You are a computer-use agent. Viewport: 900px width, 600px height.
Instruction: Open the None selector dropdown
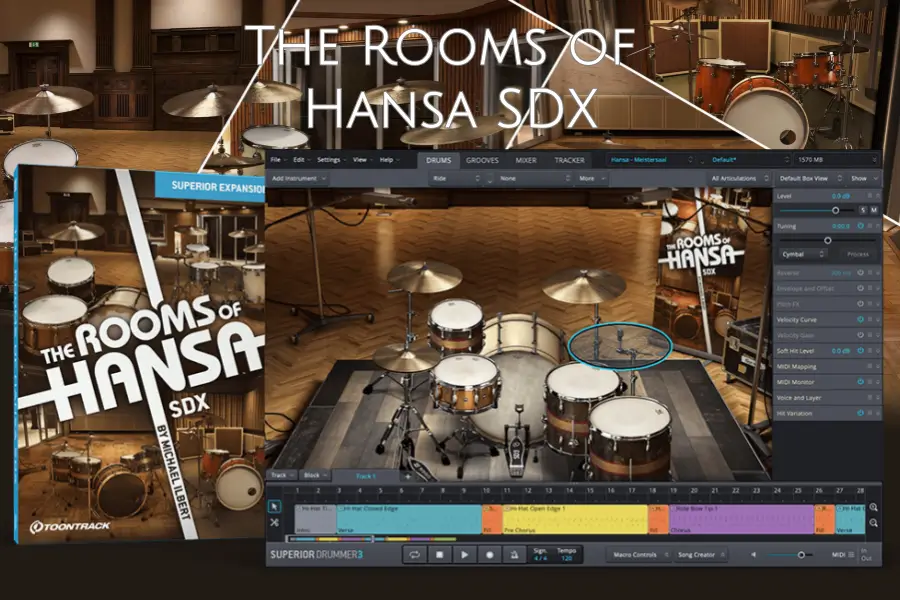click(535, 179)
